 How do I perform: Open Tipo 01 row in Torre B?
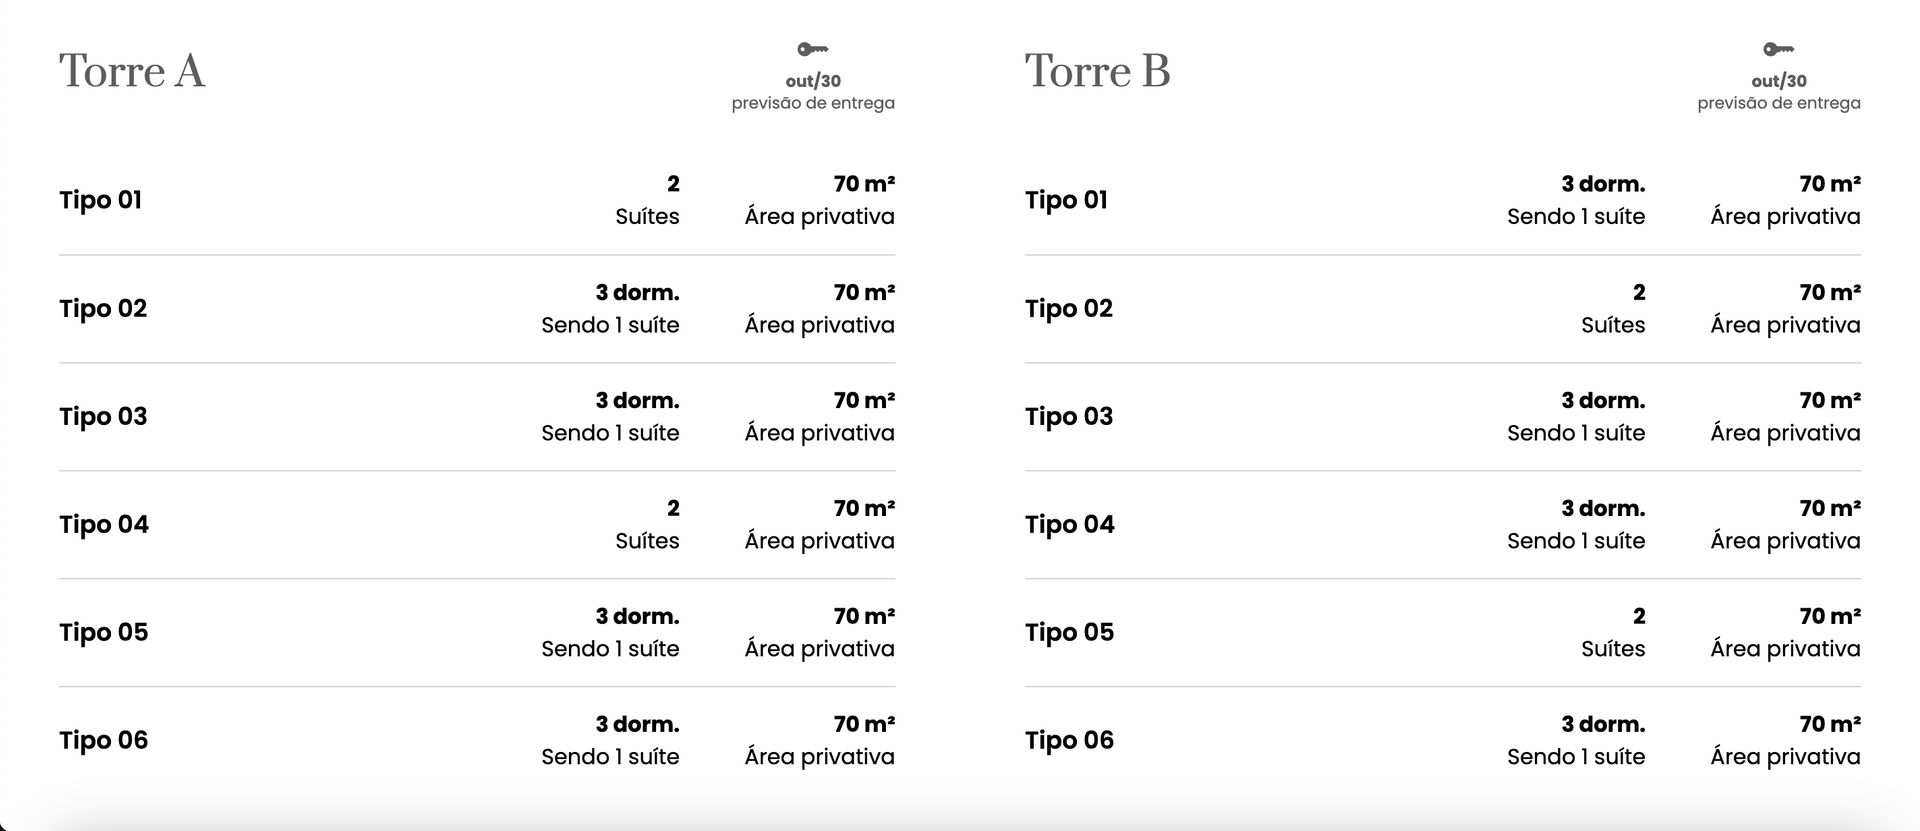click(1067, 200)
